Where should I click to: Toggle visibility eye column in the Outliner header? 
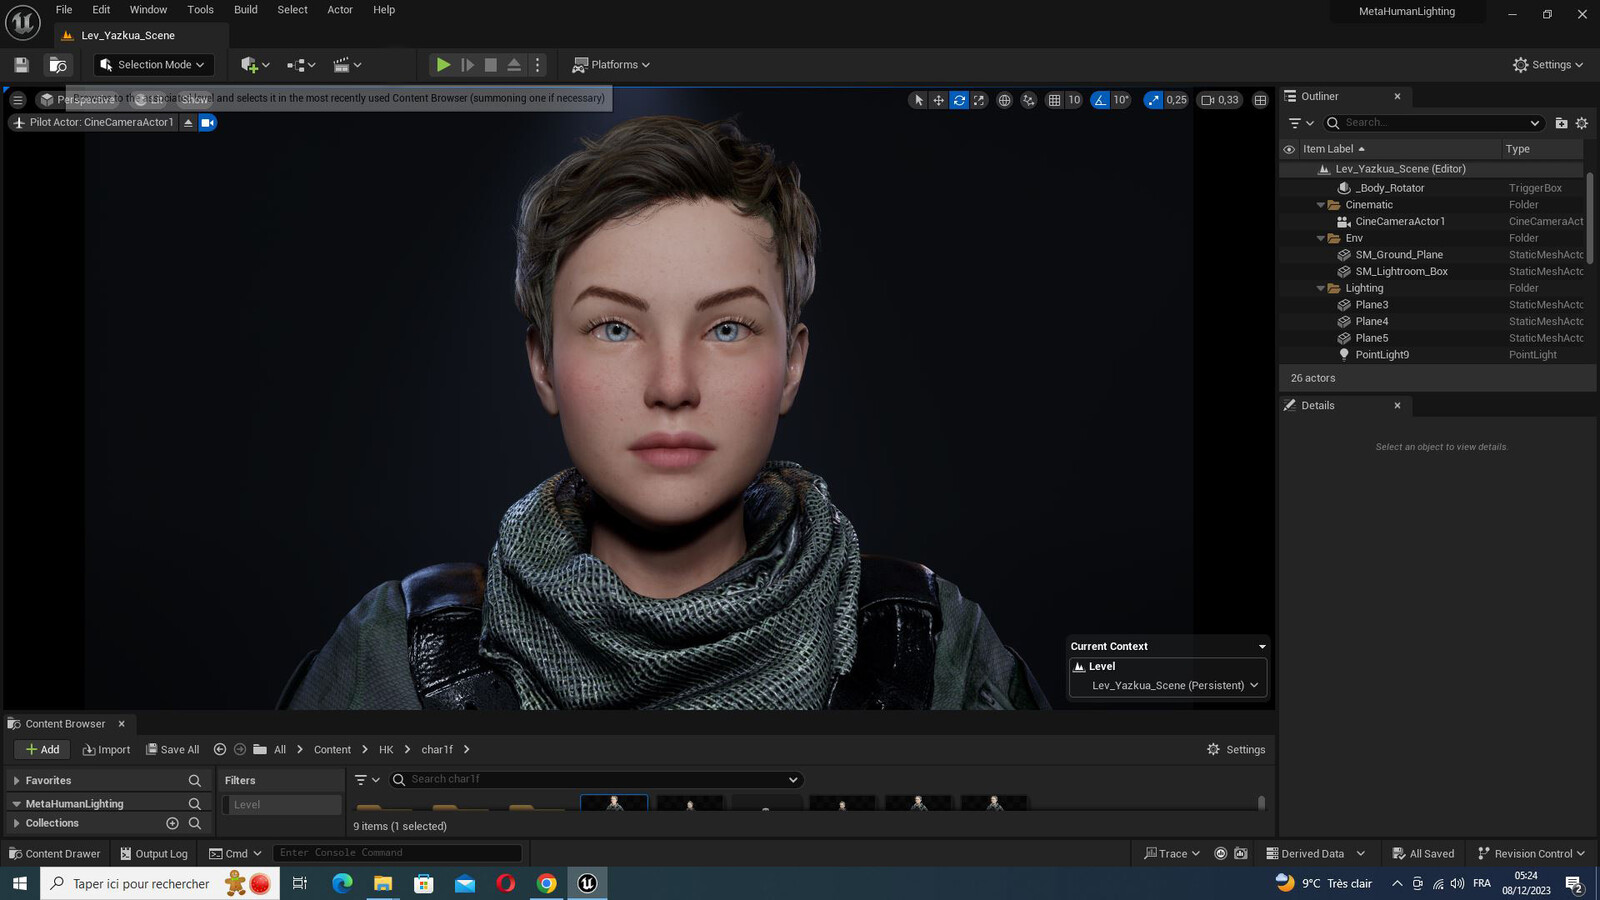pos(1289,149)
